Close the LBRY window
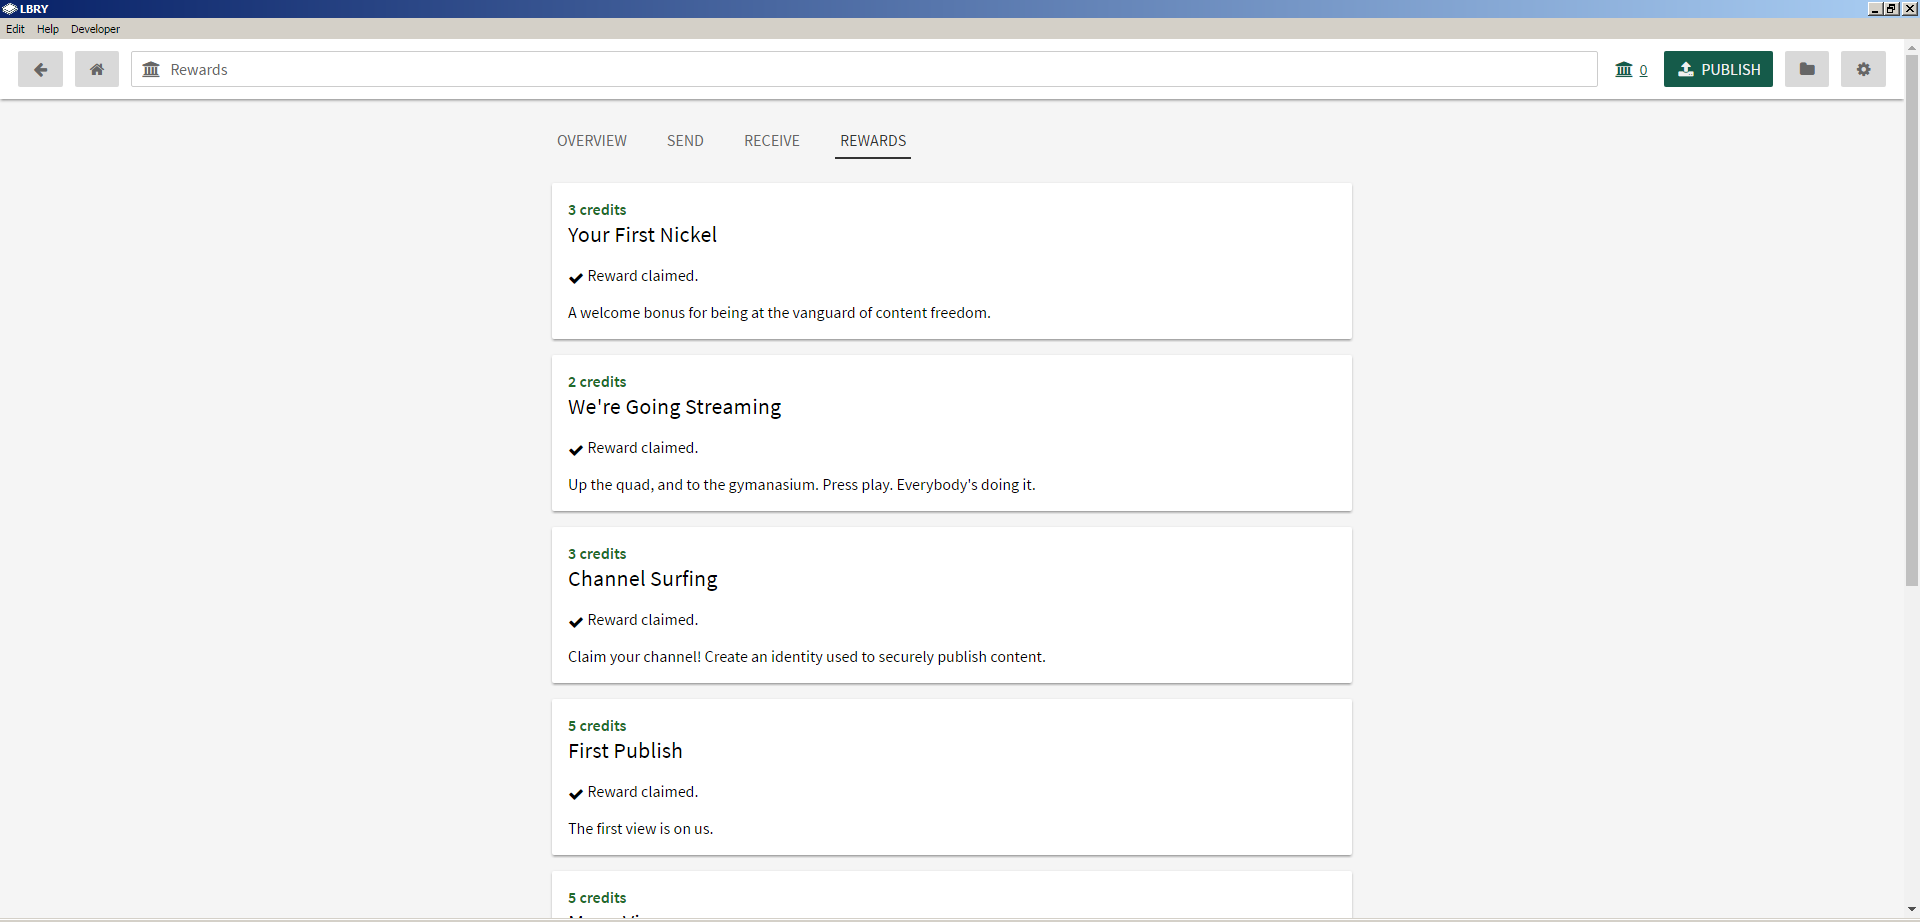Screen dimensions: 1920x922 pos(1909,9)
